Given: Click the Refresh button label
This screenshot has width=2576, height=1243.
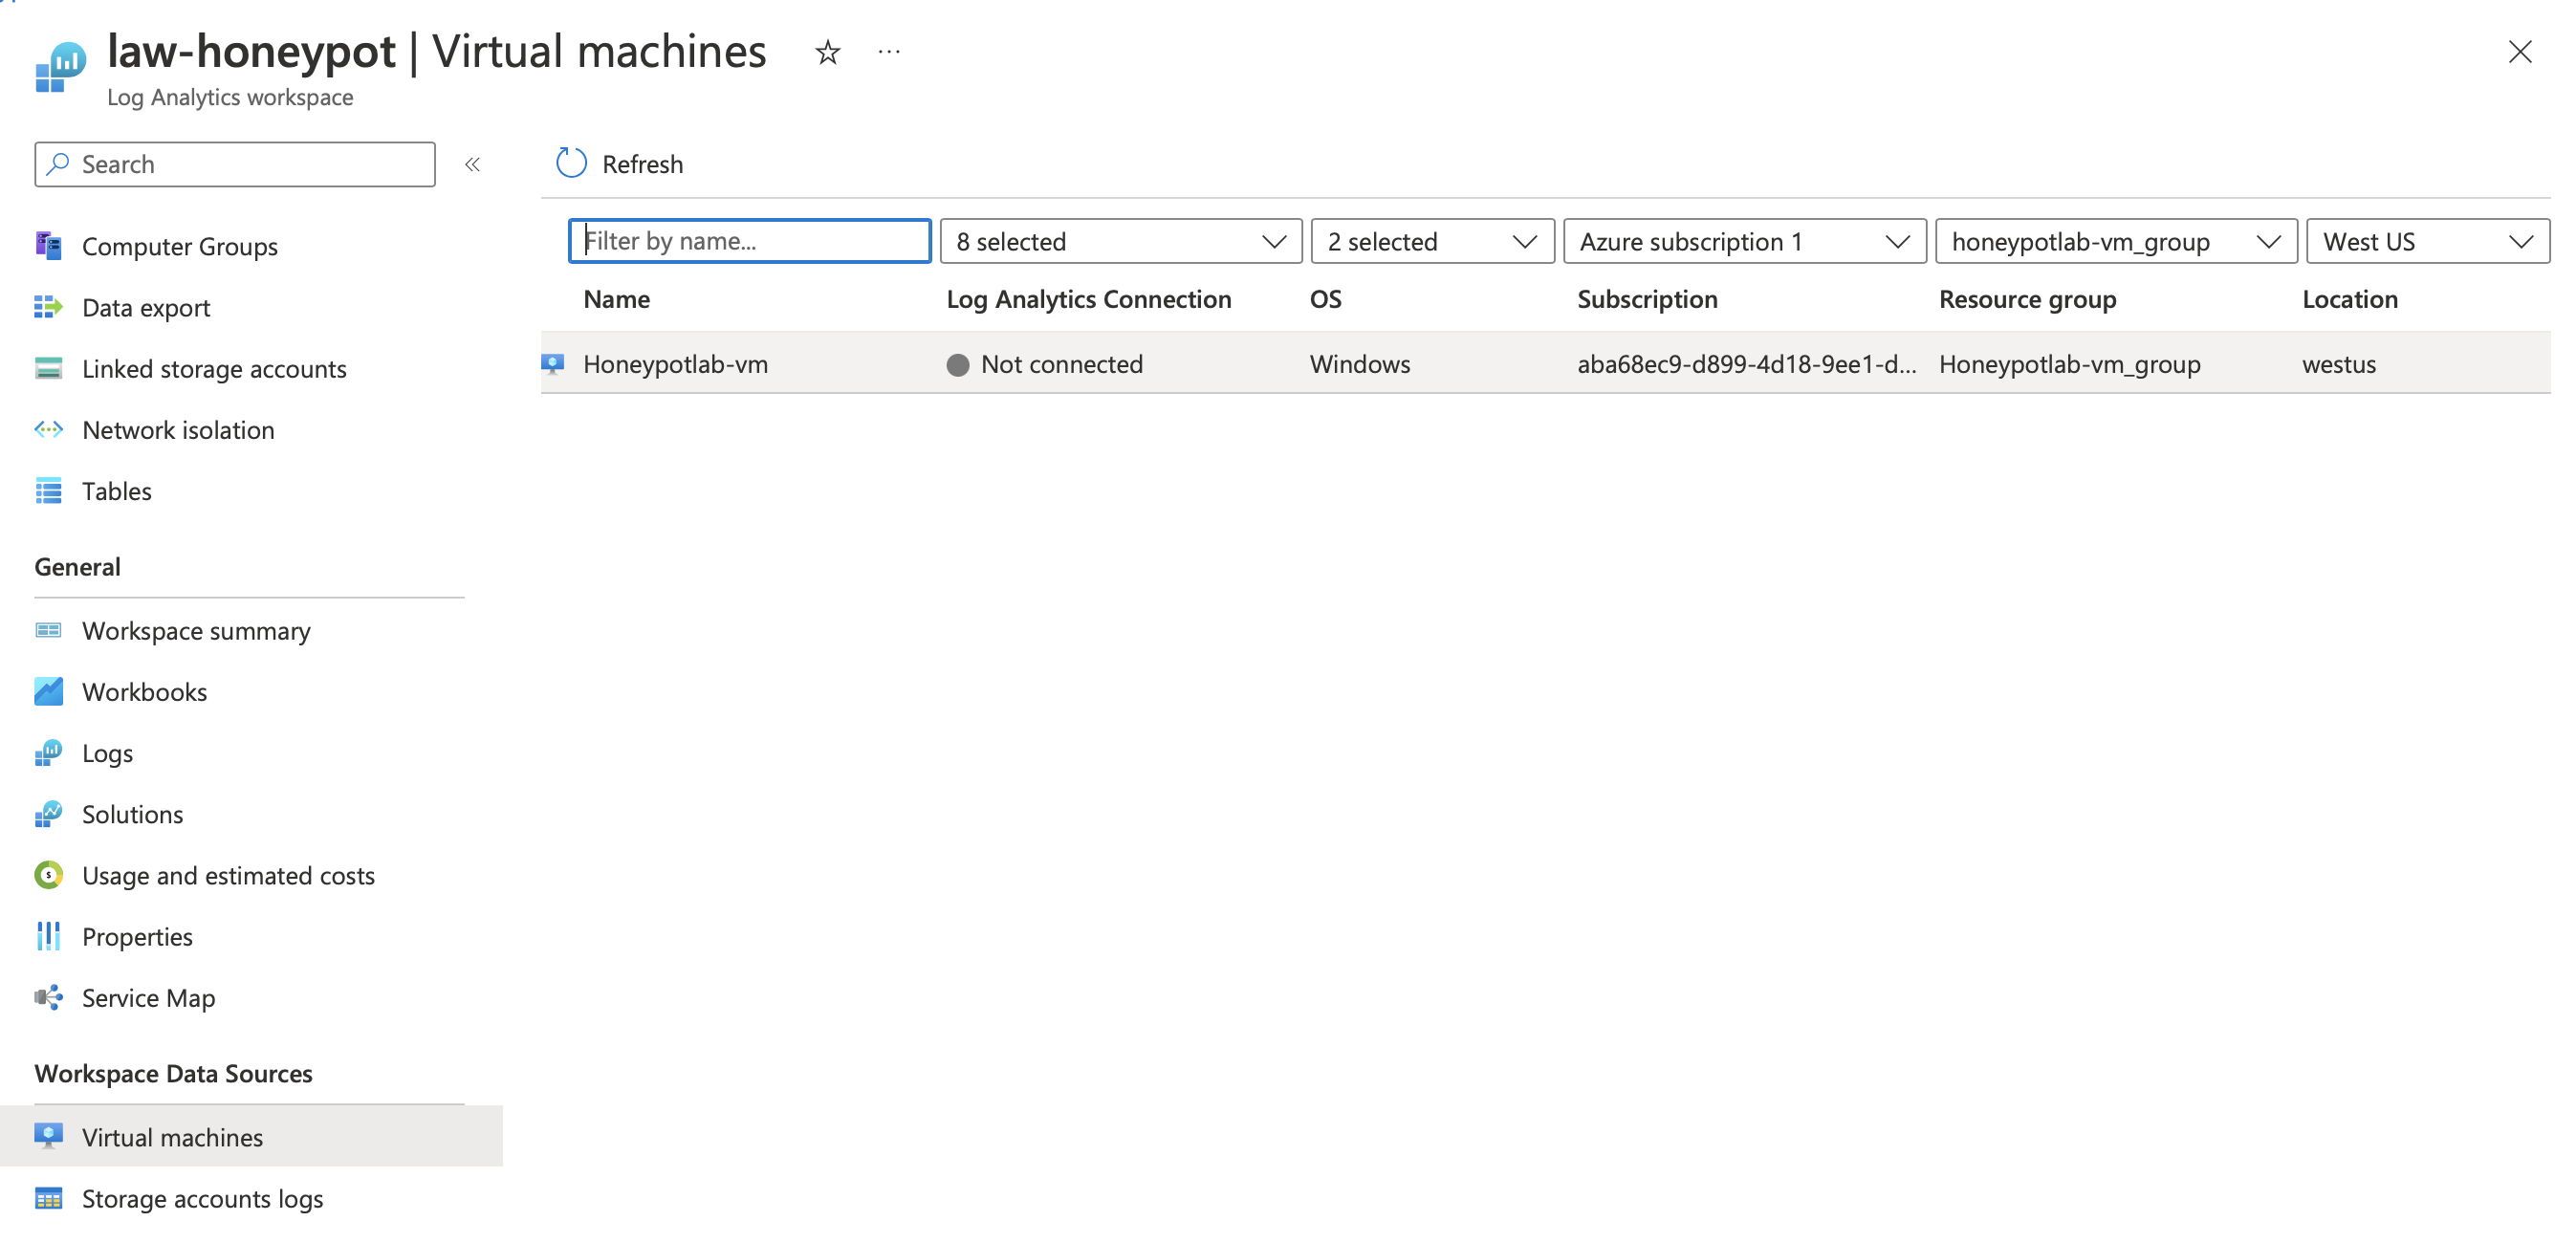Looking at the screenshot, I should [x=642, y=164].
